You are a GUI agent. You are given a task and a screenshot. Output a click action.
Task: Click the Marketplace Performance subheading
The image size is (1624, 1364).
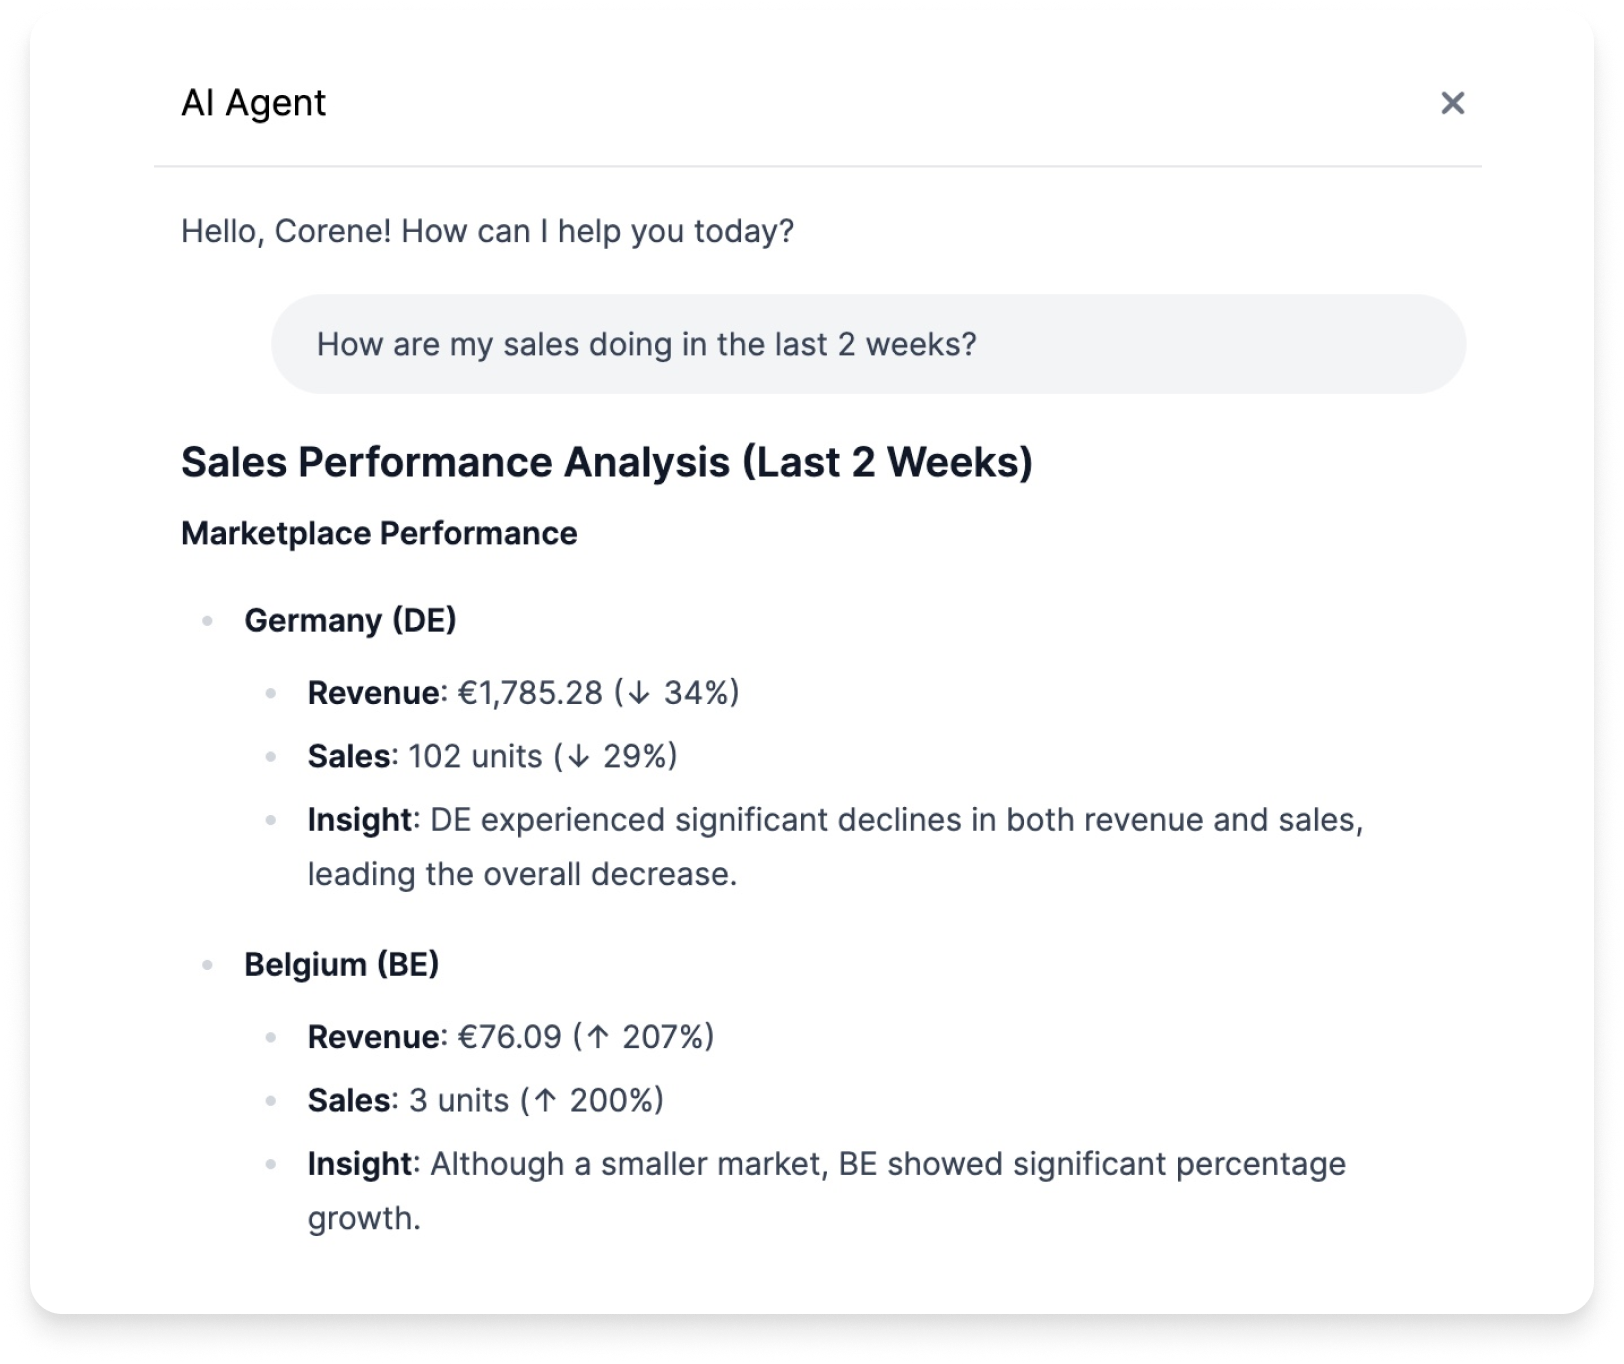379,533
